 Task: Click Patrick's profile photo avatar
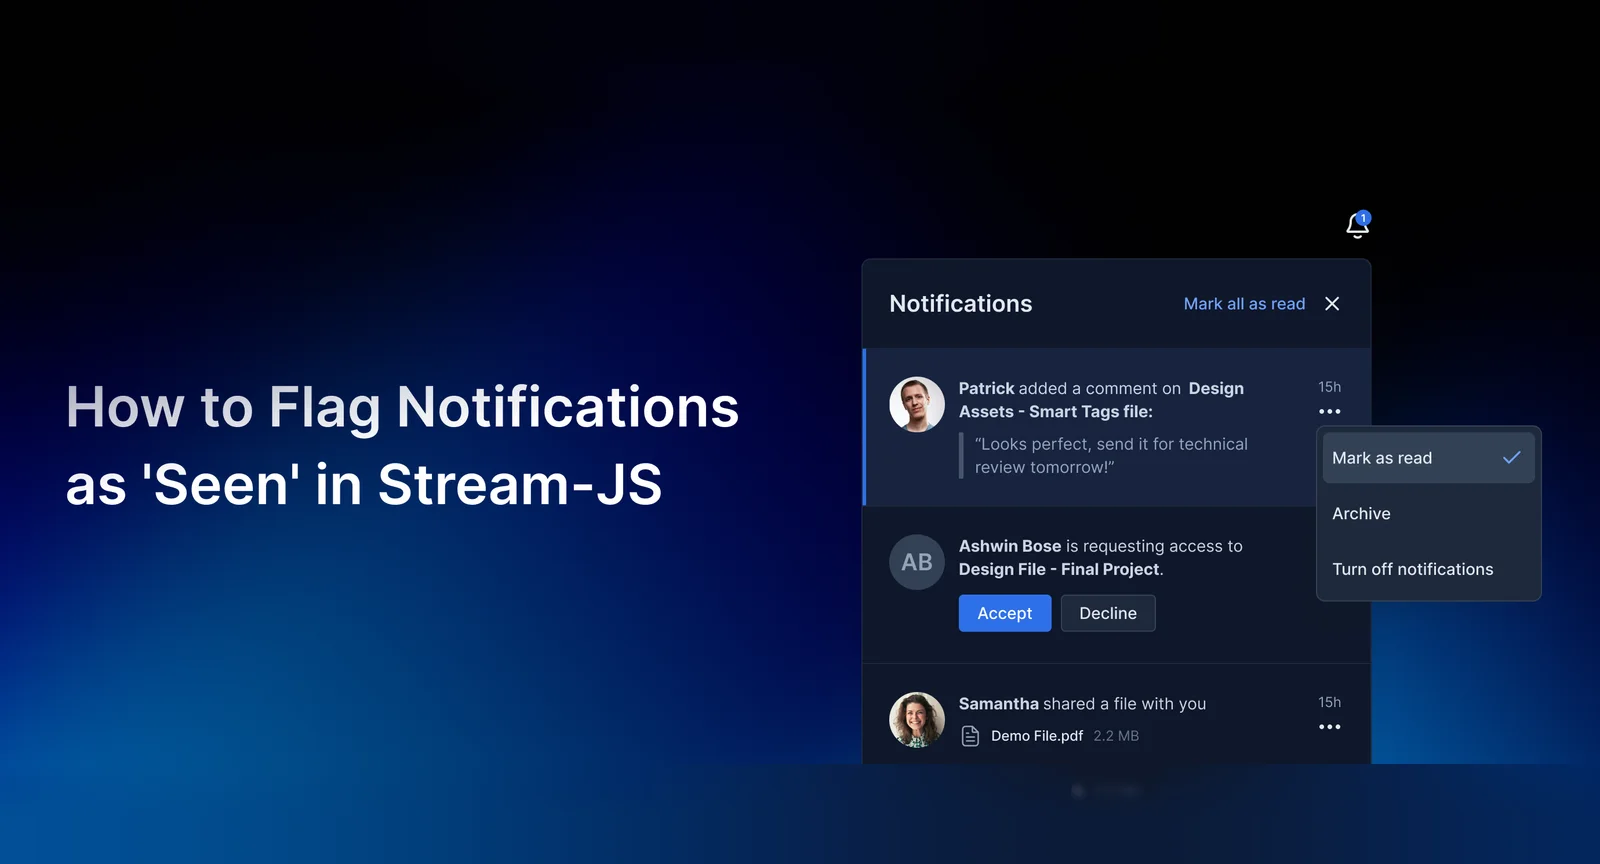pos(917,404)
